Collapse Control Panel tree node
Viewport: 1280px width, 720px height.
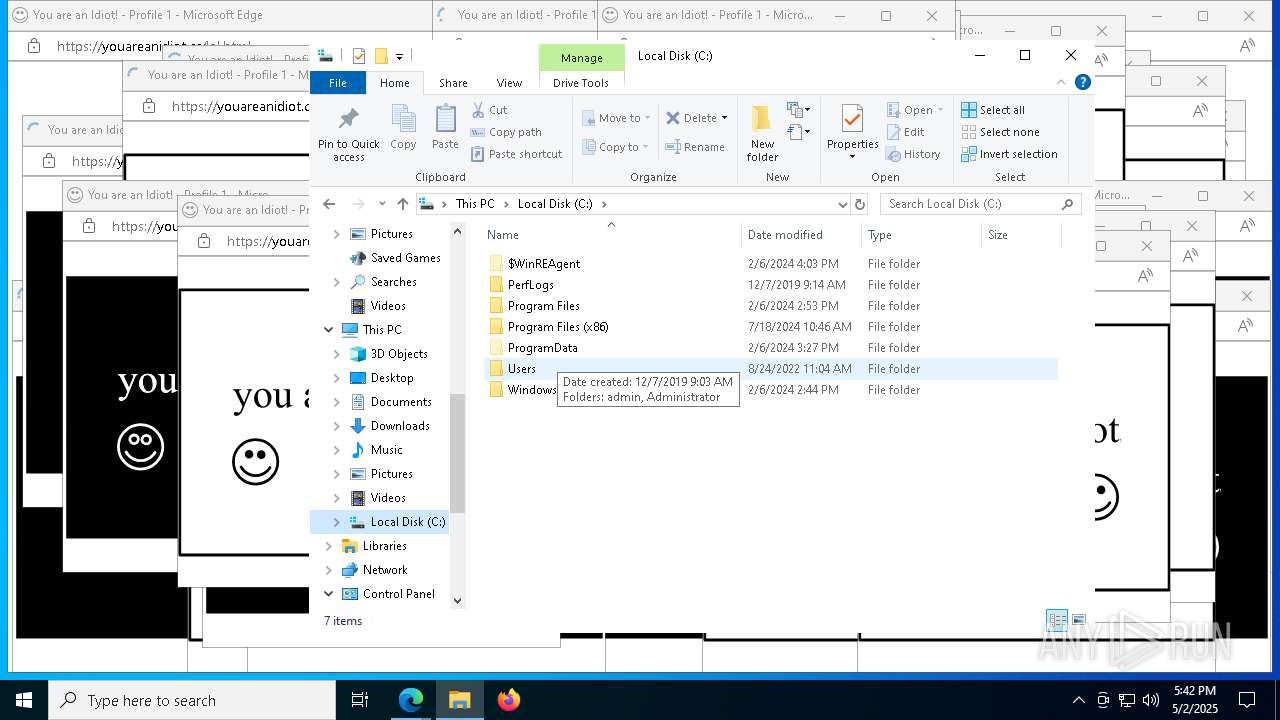coord(328,594)
